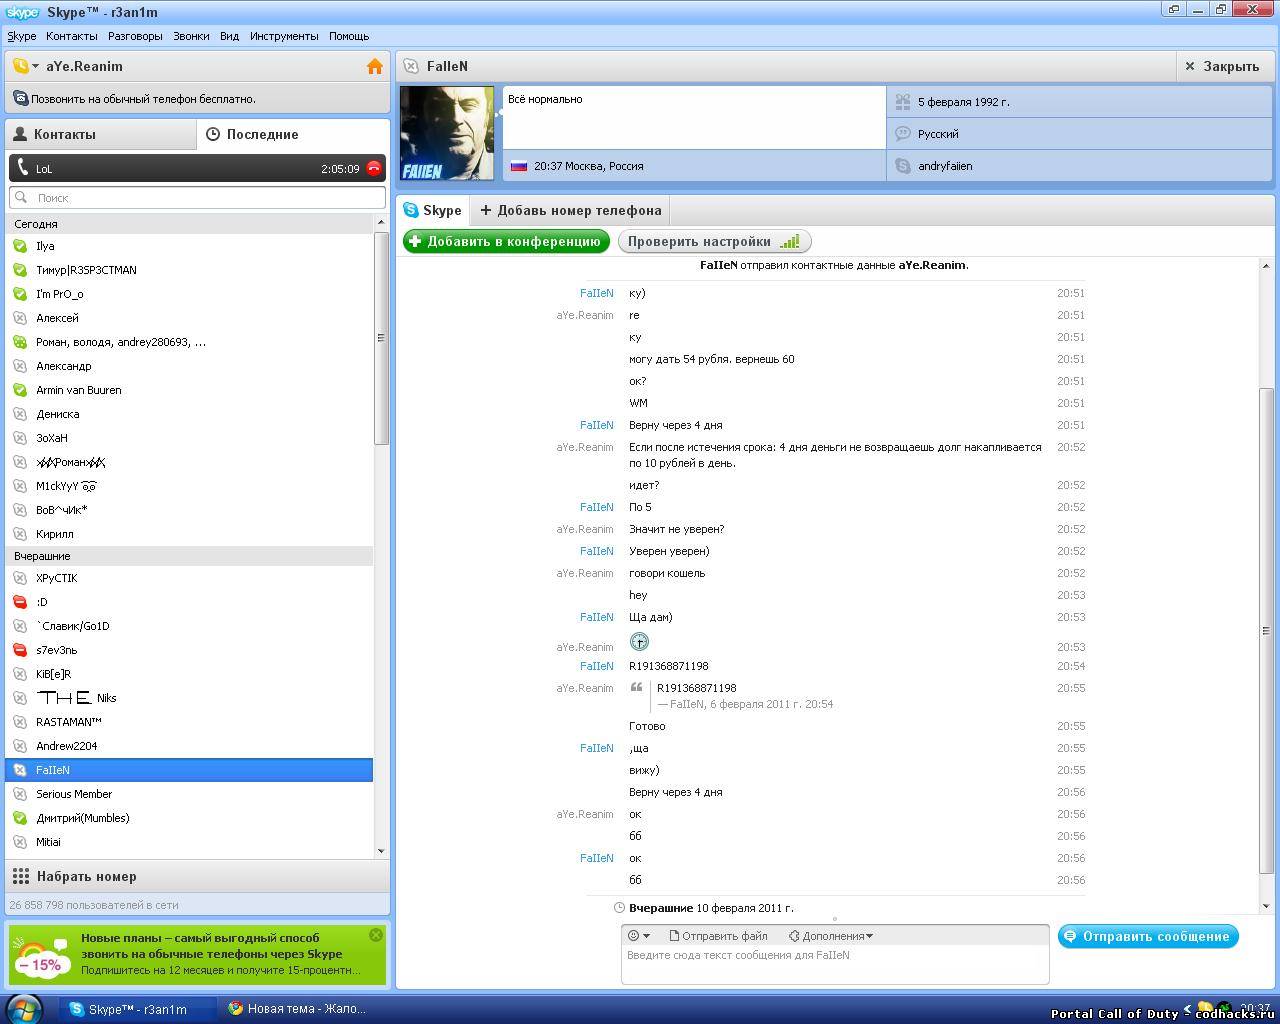Select the RASTAMAN™ conversation
Screen dimensions: 1280x1024
click(x=190, y=722)
